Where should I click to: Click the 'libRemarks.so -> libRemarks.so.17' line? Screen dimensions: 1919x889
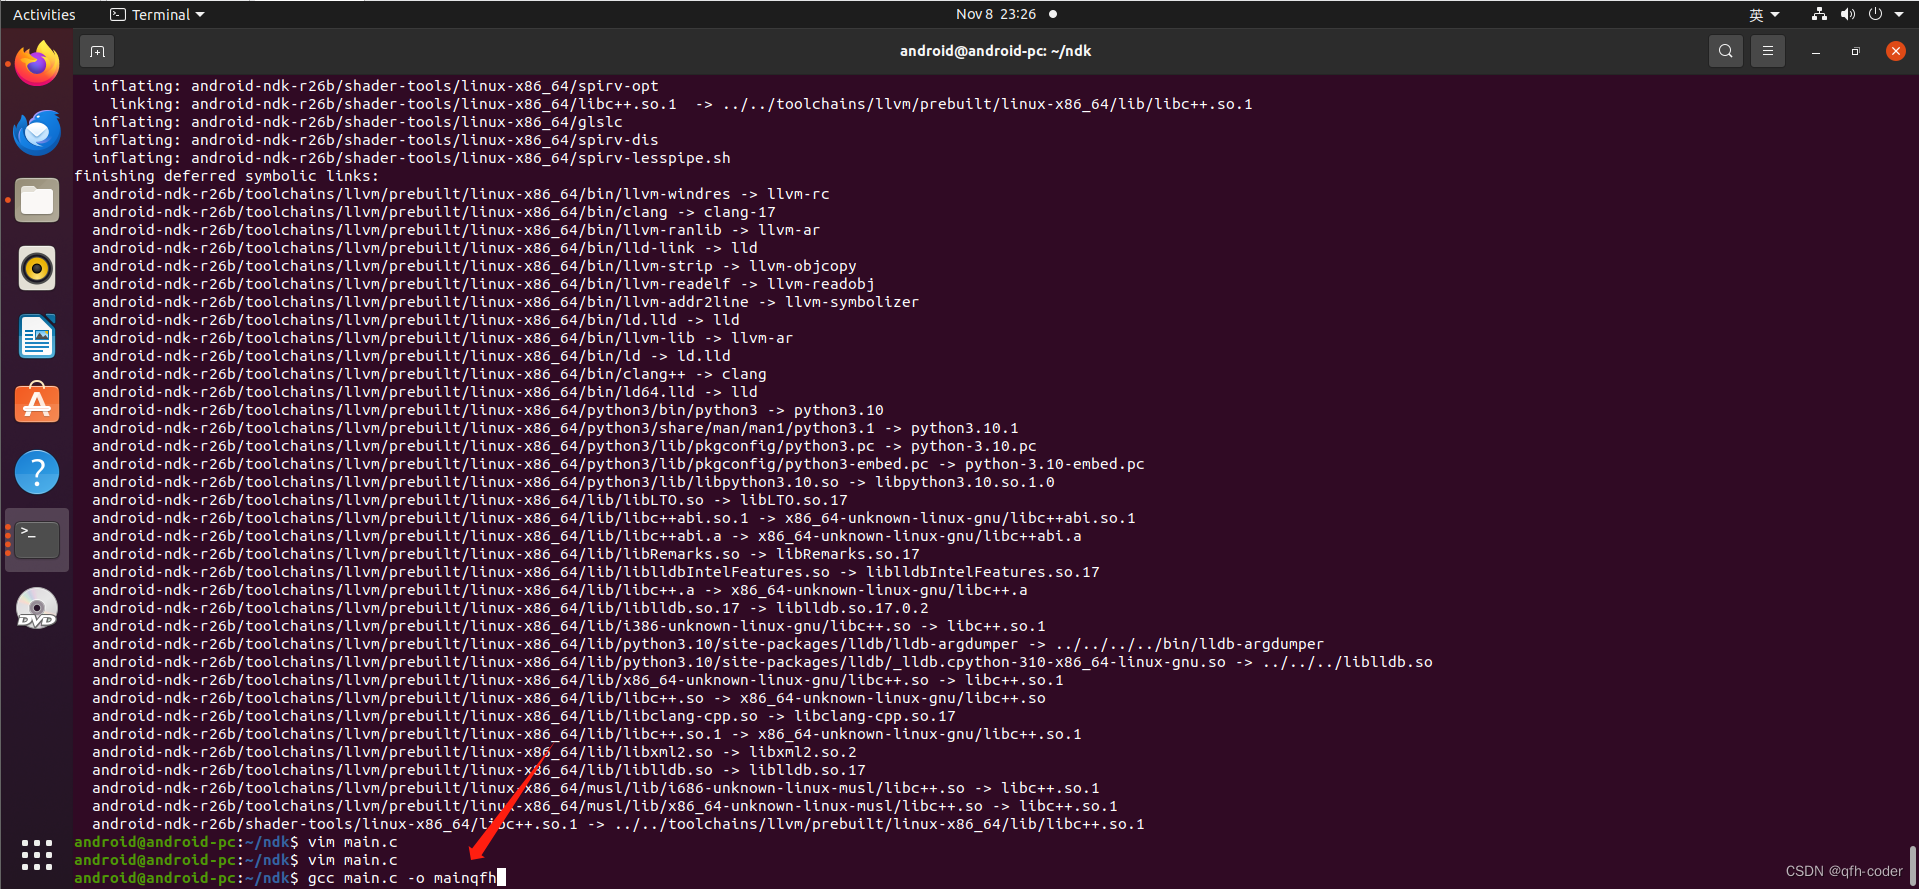tap(506, 554)
